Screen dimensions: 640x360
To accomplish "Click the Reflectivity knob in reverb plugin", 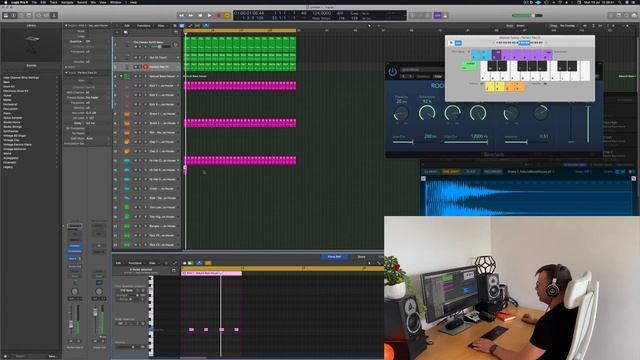I will pyautogui.click(x=427, y=113).
